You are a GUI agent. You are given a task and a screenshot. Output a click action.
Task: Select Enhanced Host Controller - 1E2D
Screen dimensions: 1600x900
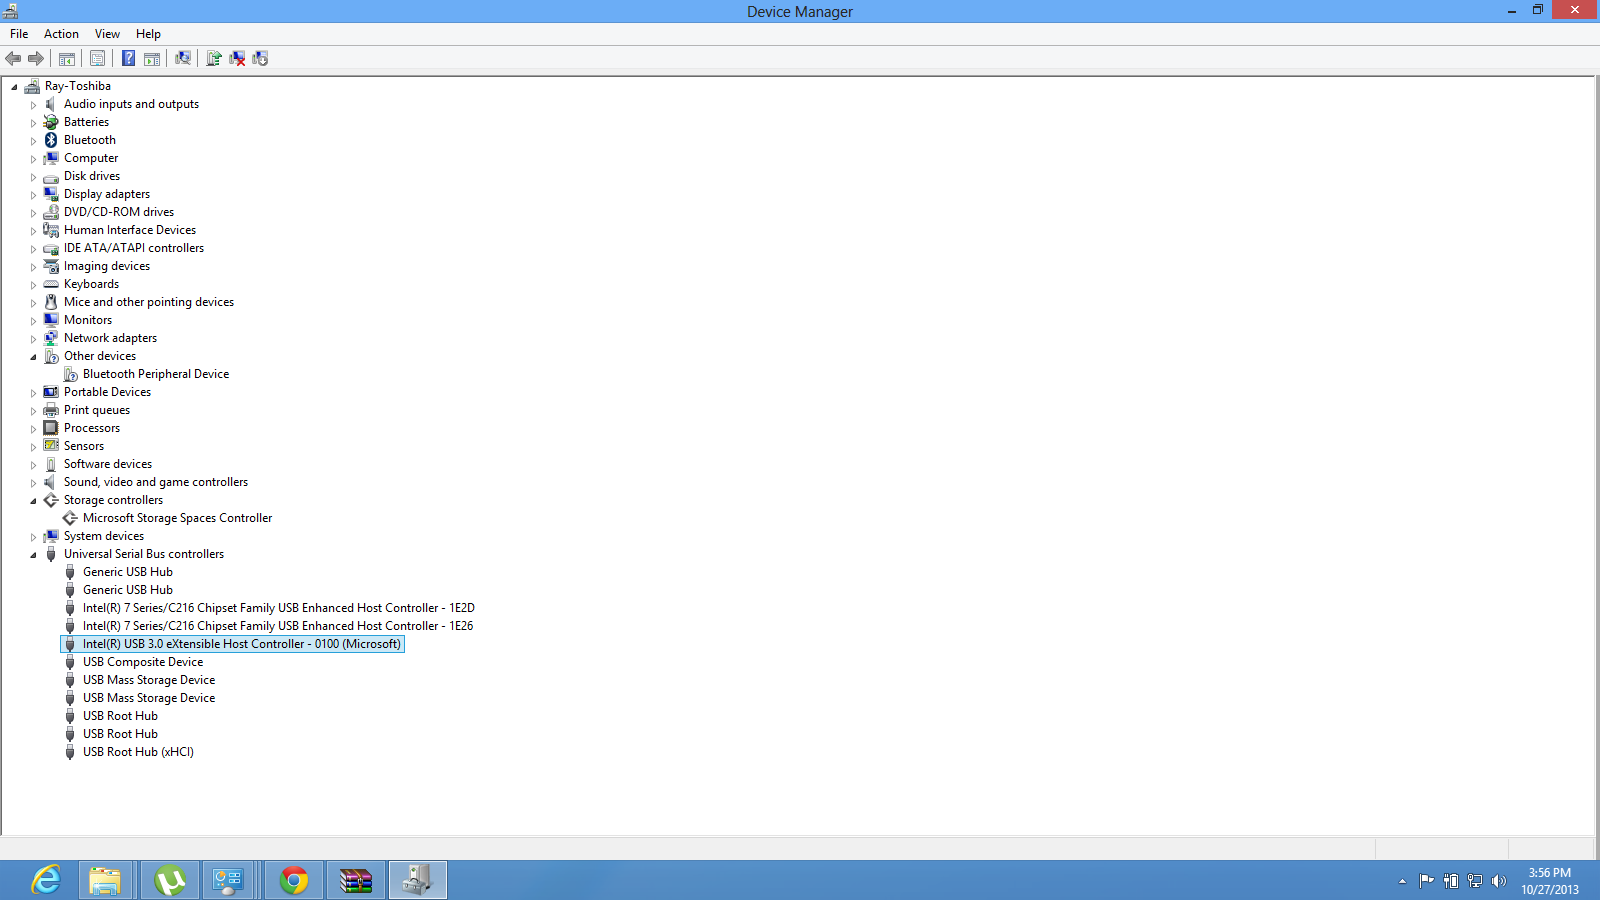coord(279,608)
